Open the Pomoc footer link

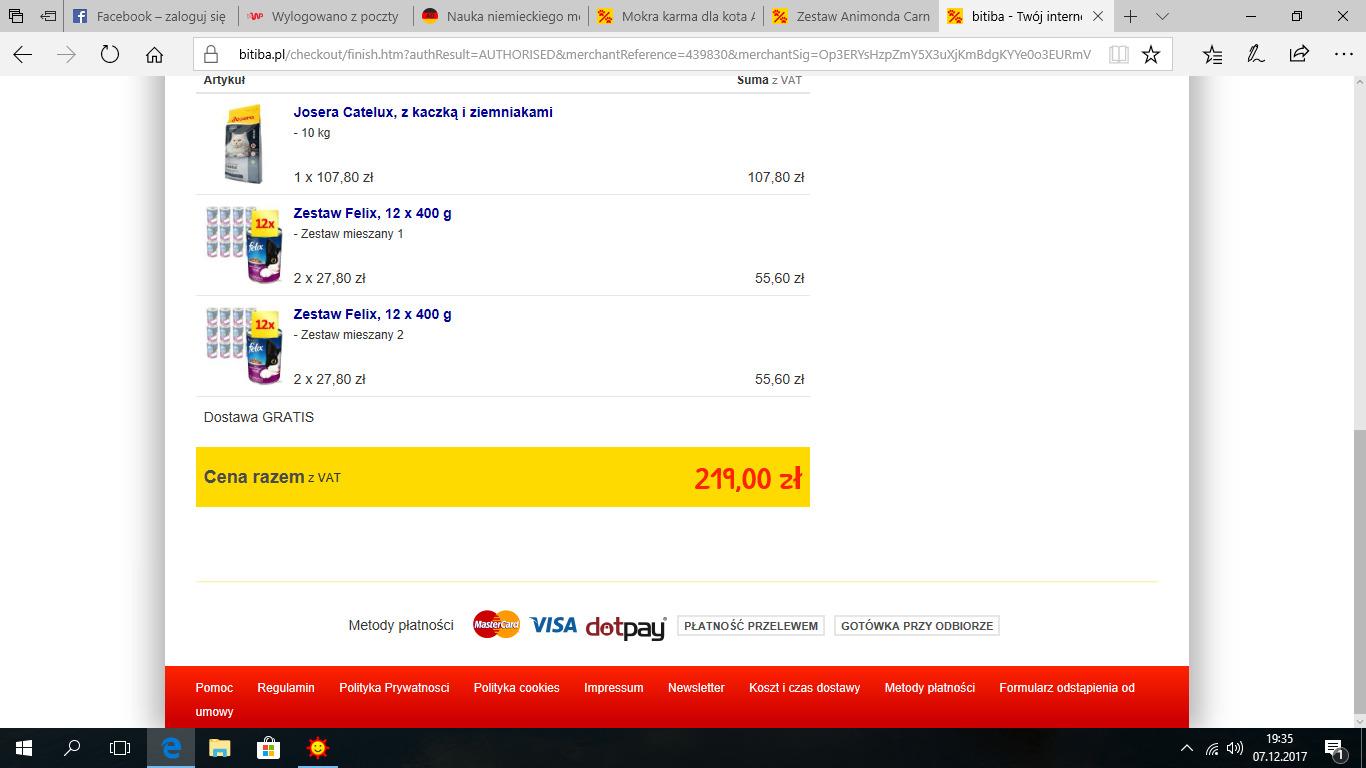[214, 688]
